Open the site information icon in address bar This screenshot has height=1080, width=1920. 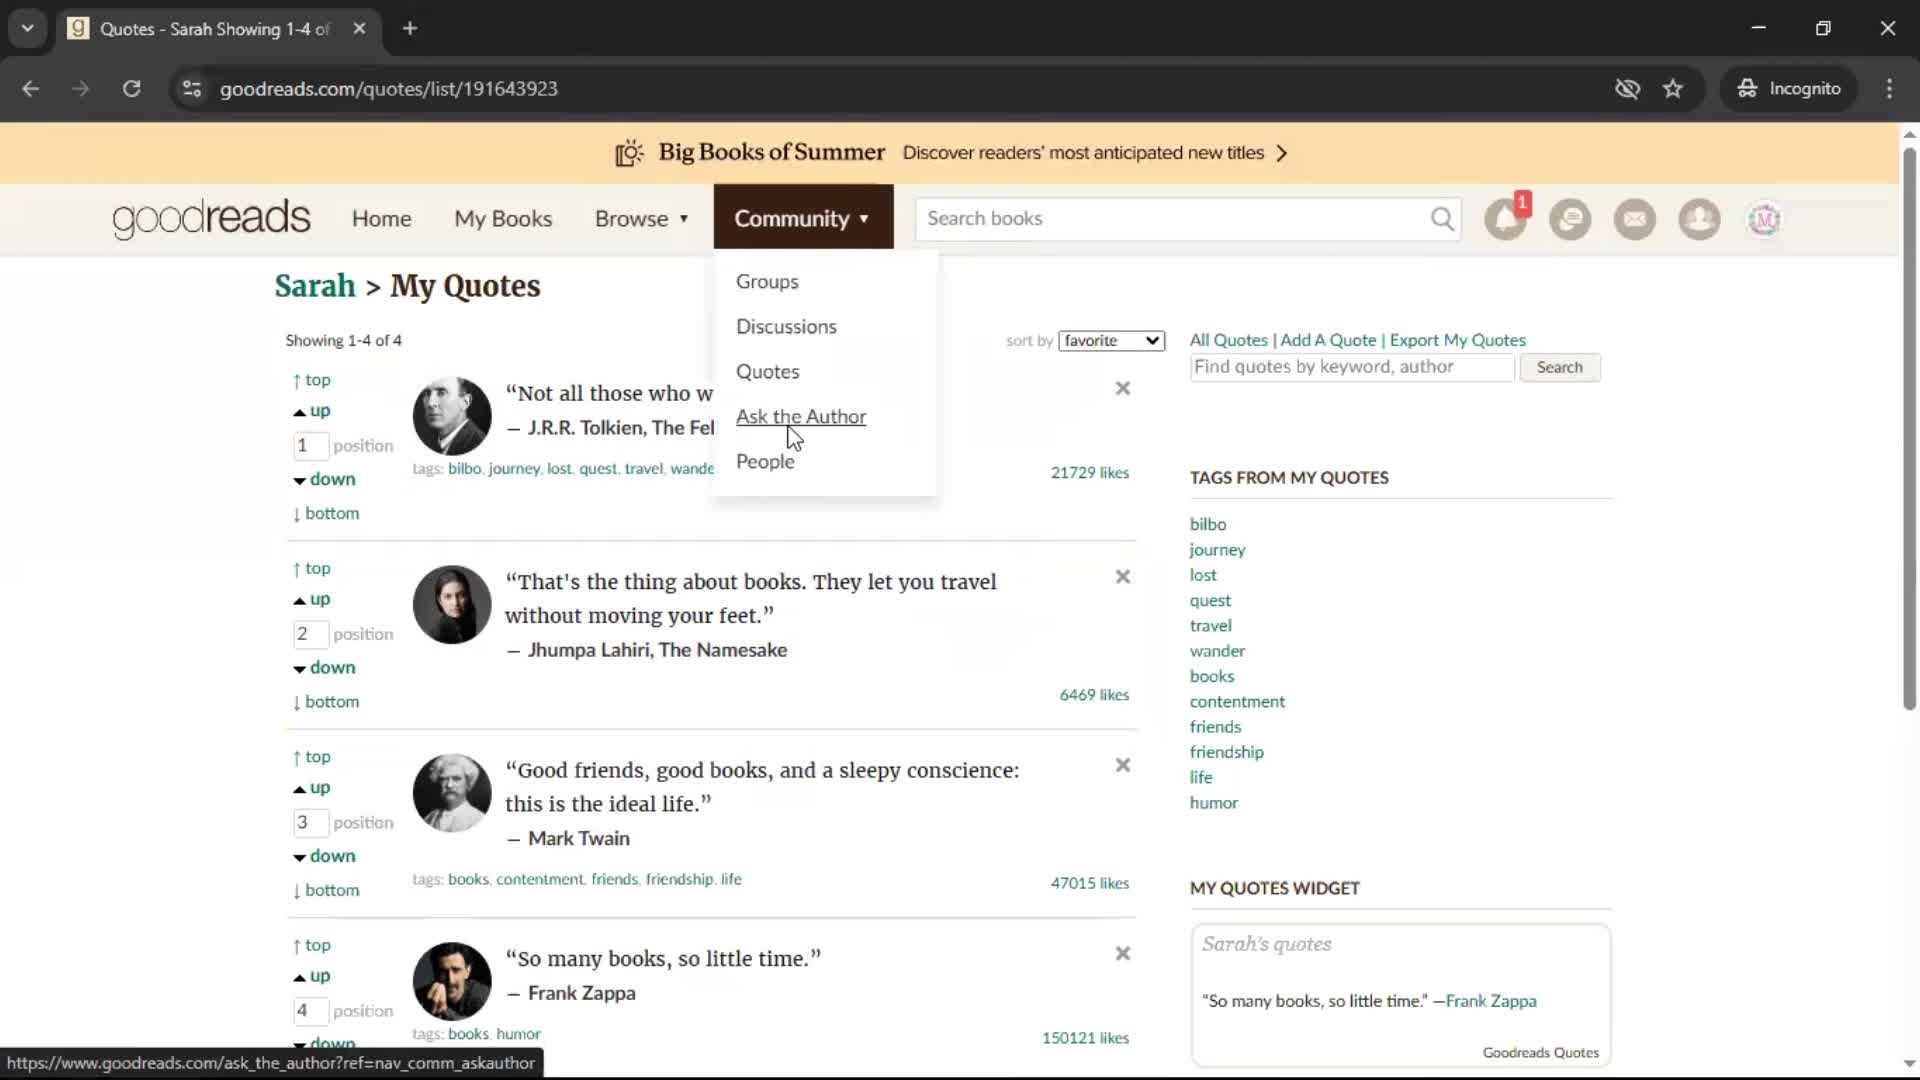pyautogui.click(x=192, y=88)
